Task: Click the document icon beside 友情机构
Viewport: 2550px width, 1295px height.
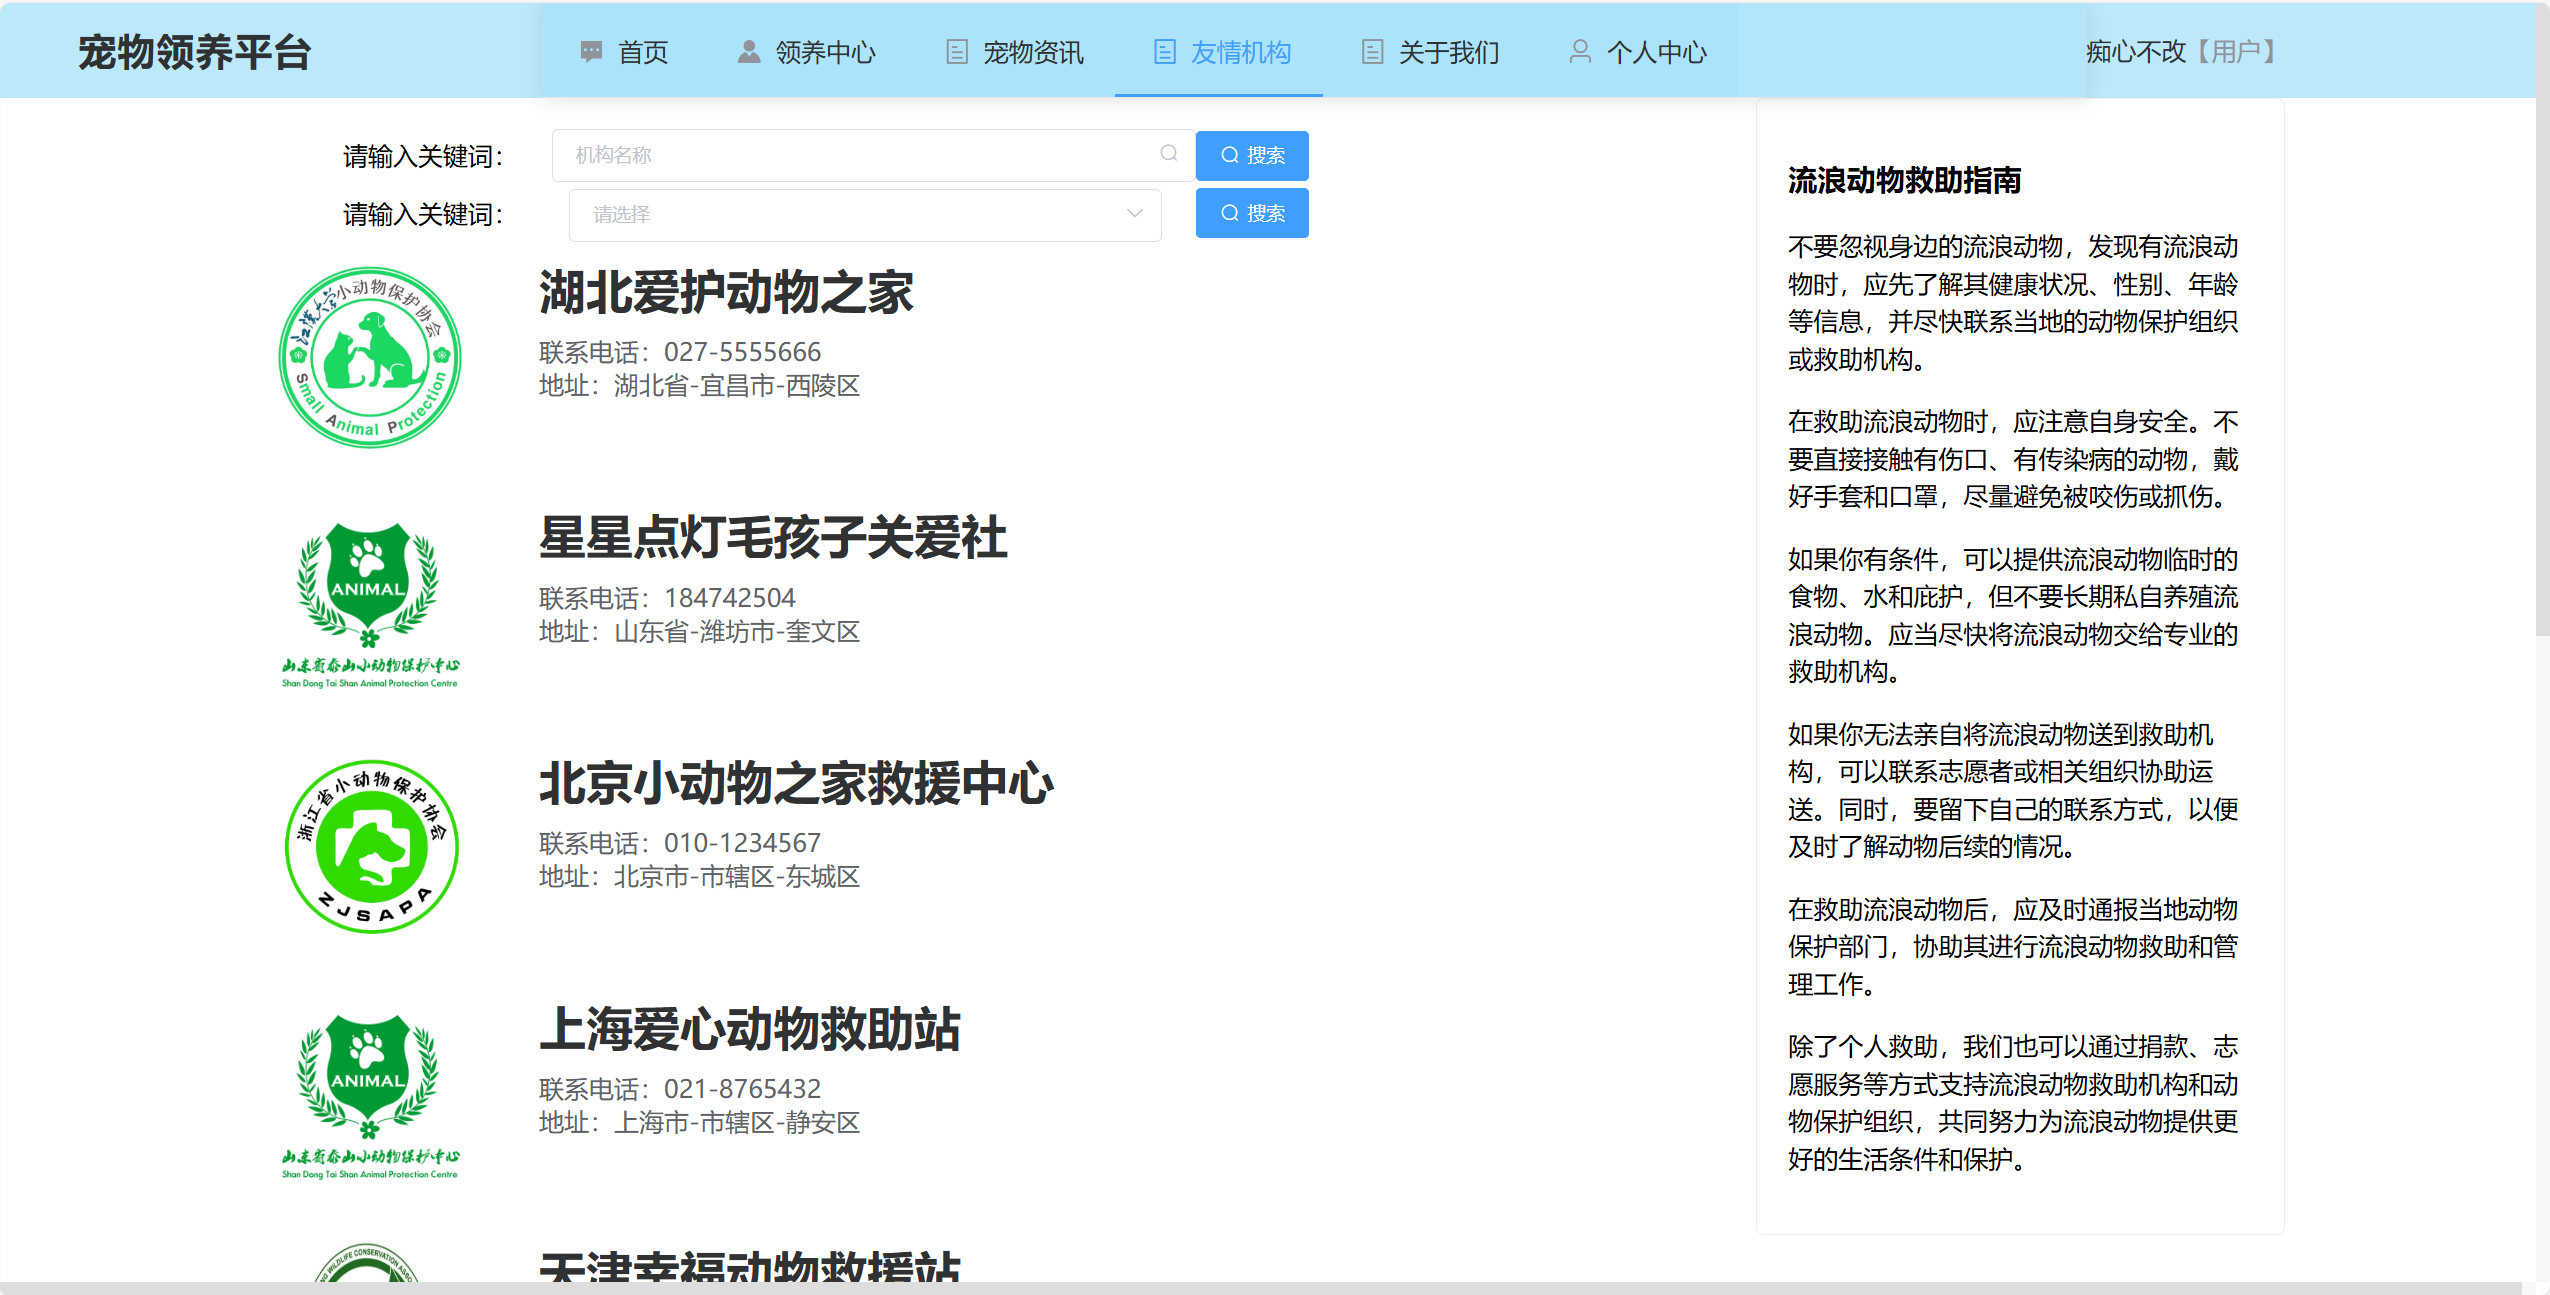Action: click(x=1164, y=52)
